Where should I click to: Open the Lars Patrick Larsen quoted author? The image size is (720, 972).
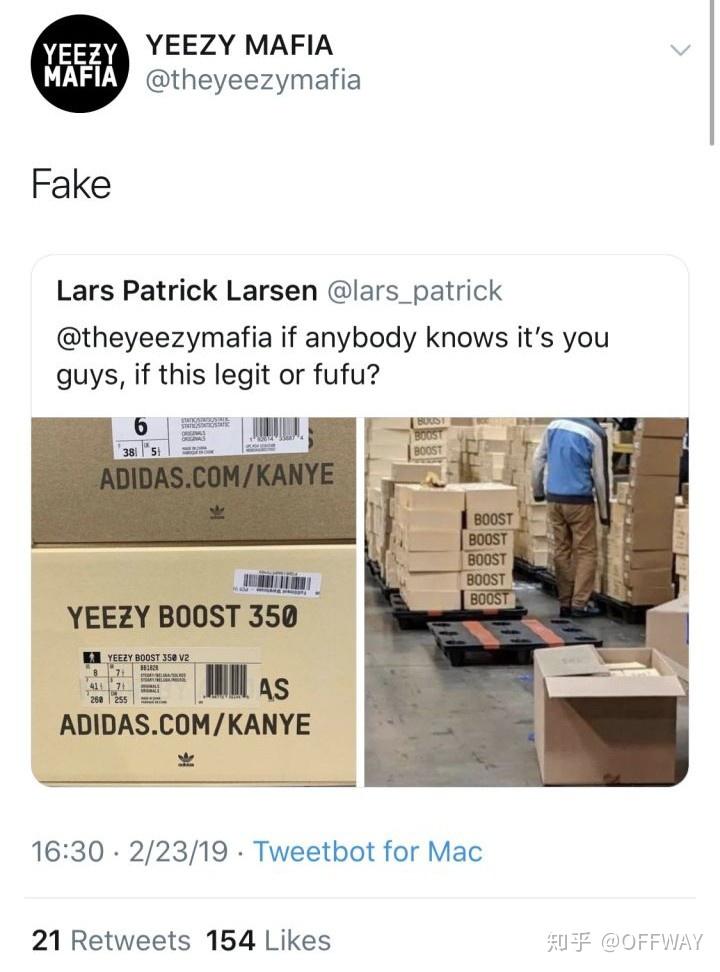click(187, 291)
